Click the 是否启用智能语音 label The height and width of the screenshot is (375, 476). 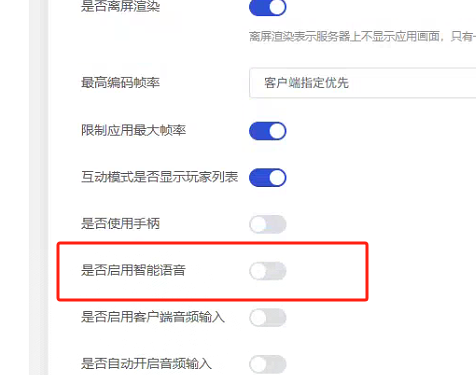click(133, 270)
